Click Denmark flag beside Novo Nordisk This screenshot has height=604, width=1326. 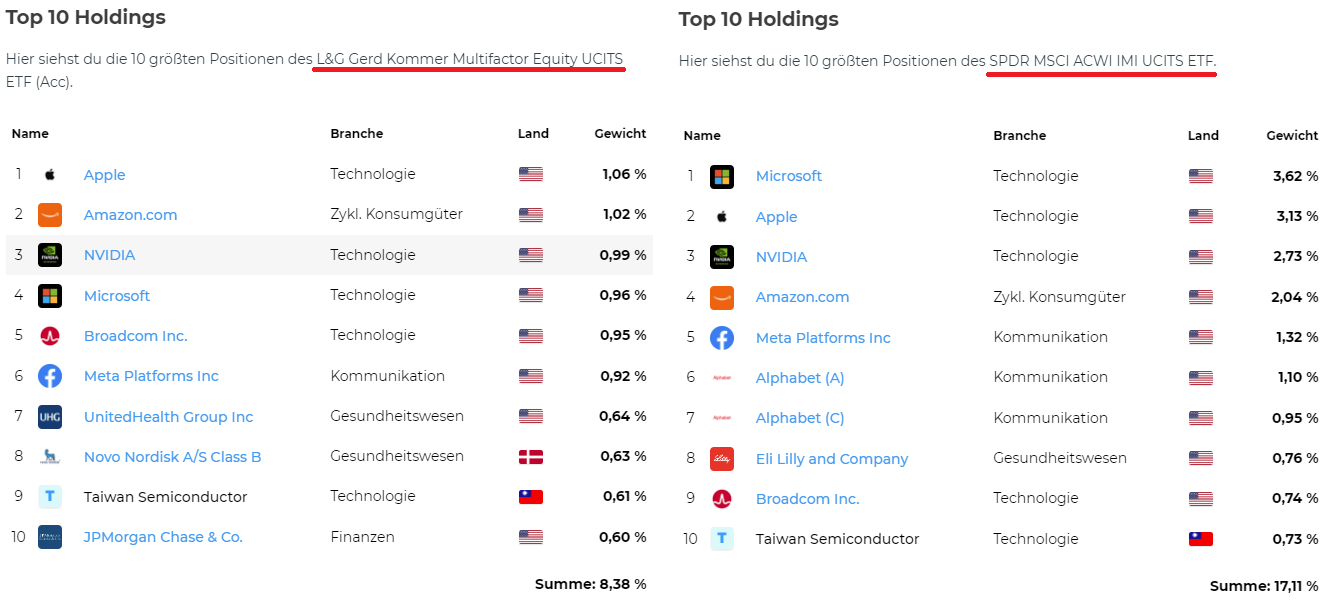pos(531,457)
